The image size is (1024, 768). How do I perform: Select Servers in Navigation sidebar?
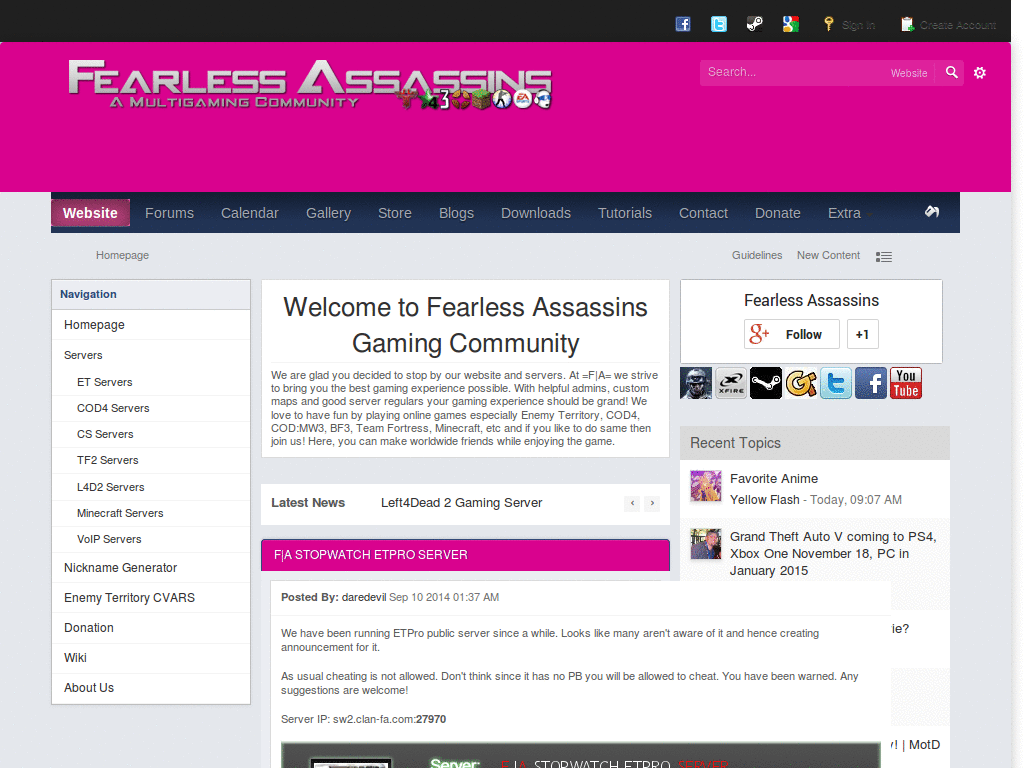click(151, 355)
